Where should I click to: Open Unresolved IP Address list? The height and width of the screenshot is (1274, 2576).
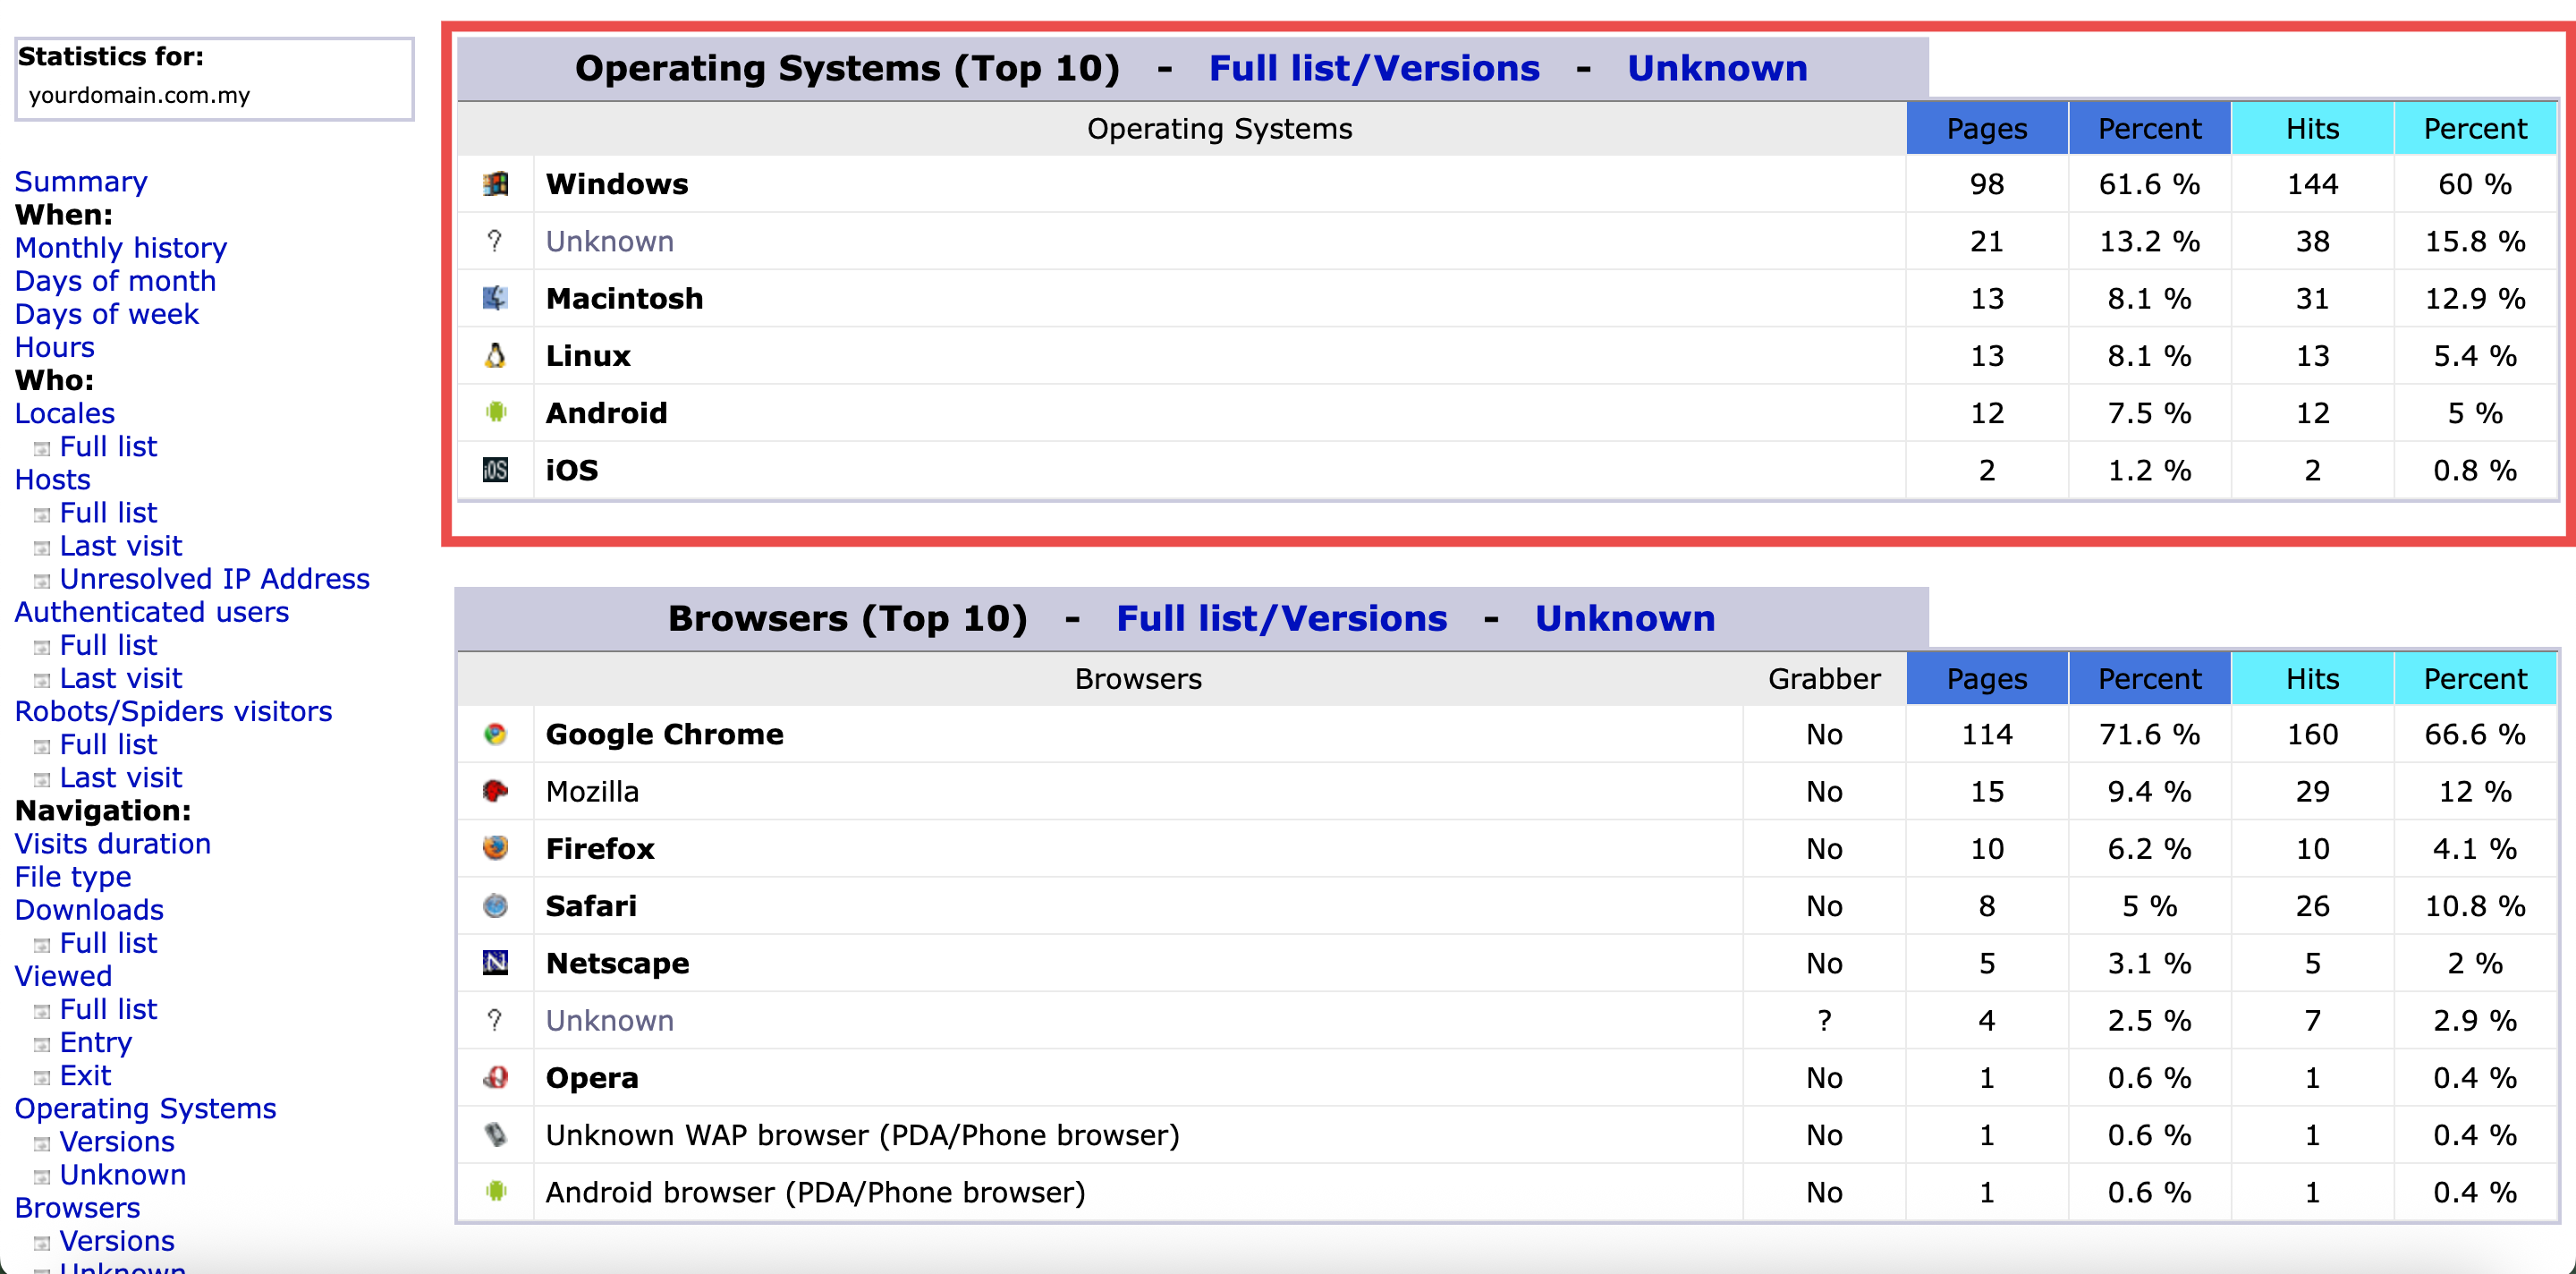coord(214,579)
